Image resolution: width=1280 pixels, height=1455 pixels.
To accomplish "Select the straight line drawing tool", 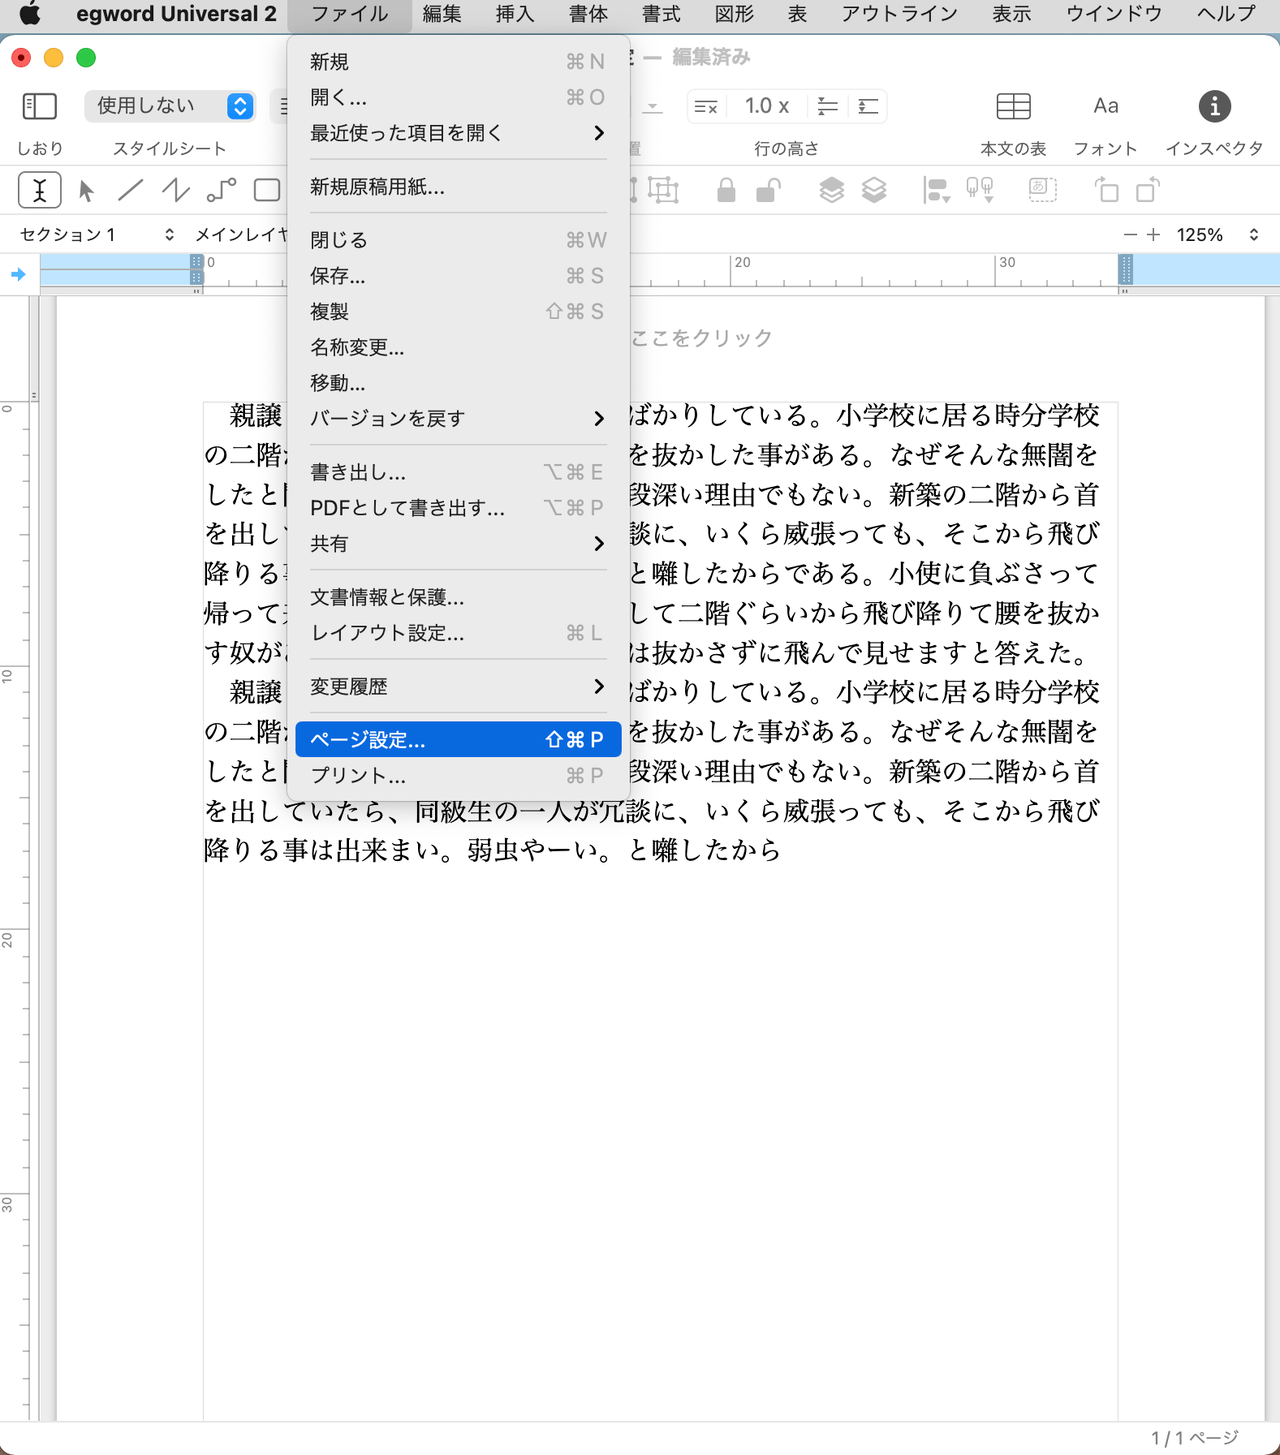I will (130, 190).
